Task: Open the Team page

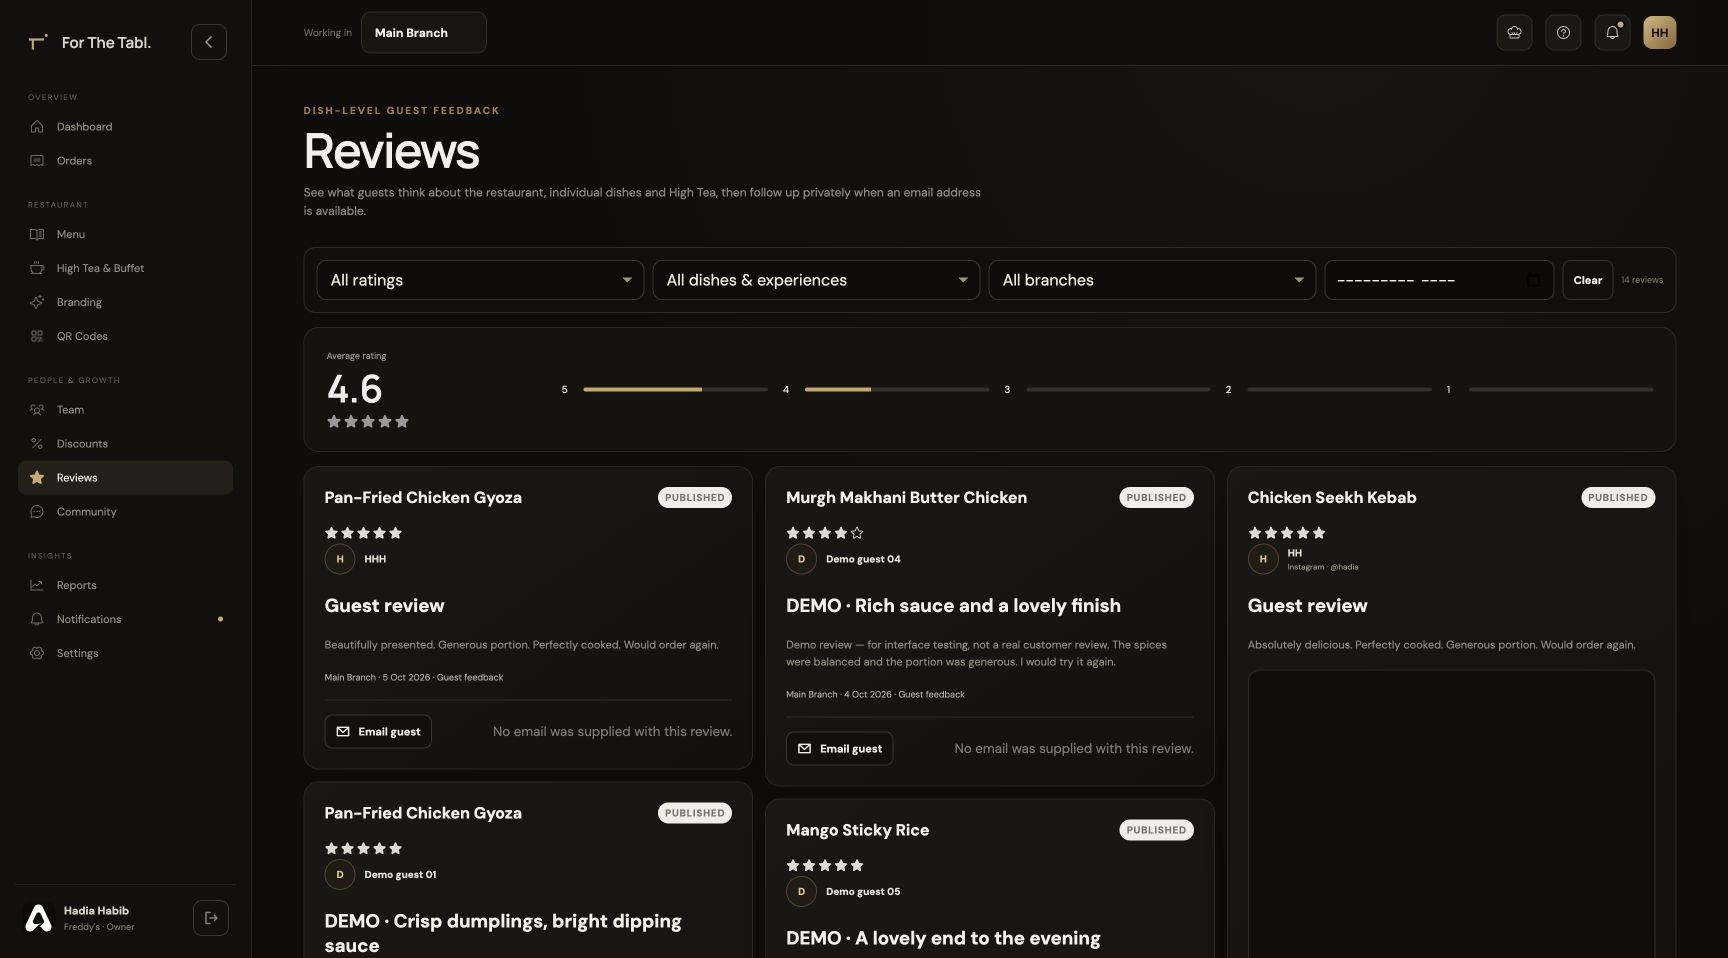Action: pos(125,410)
